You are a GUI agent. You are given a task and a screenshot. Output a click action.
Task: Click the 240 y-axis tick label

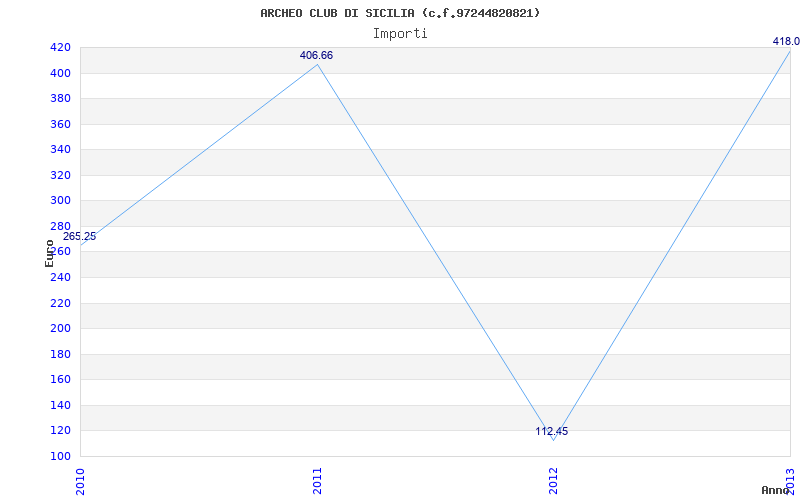[60, 278]
